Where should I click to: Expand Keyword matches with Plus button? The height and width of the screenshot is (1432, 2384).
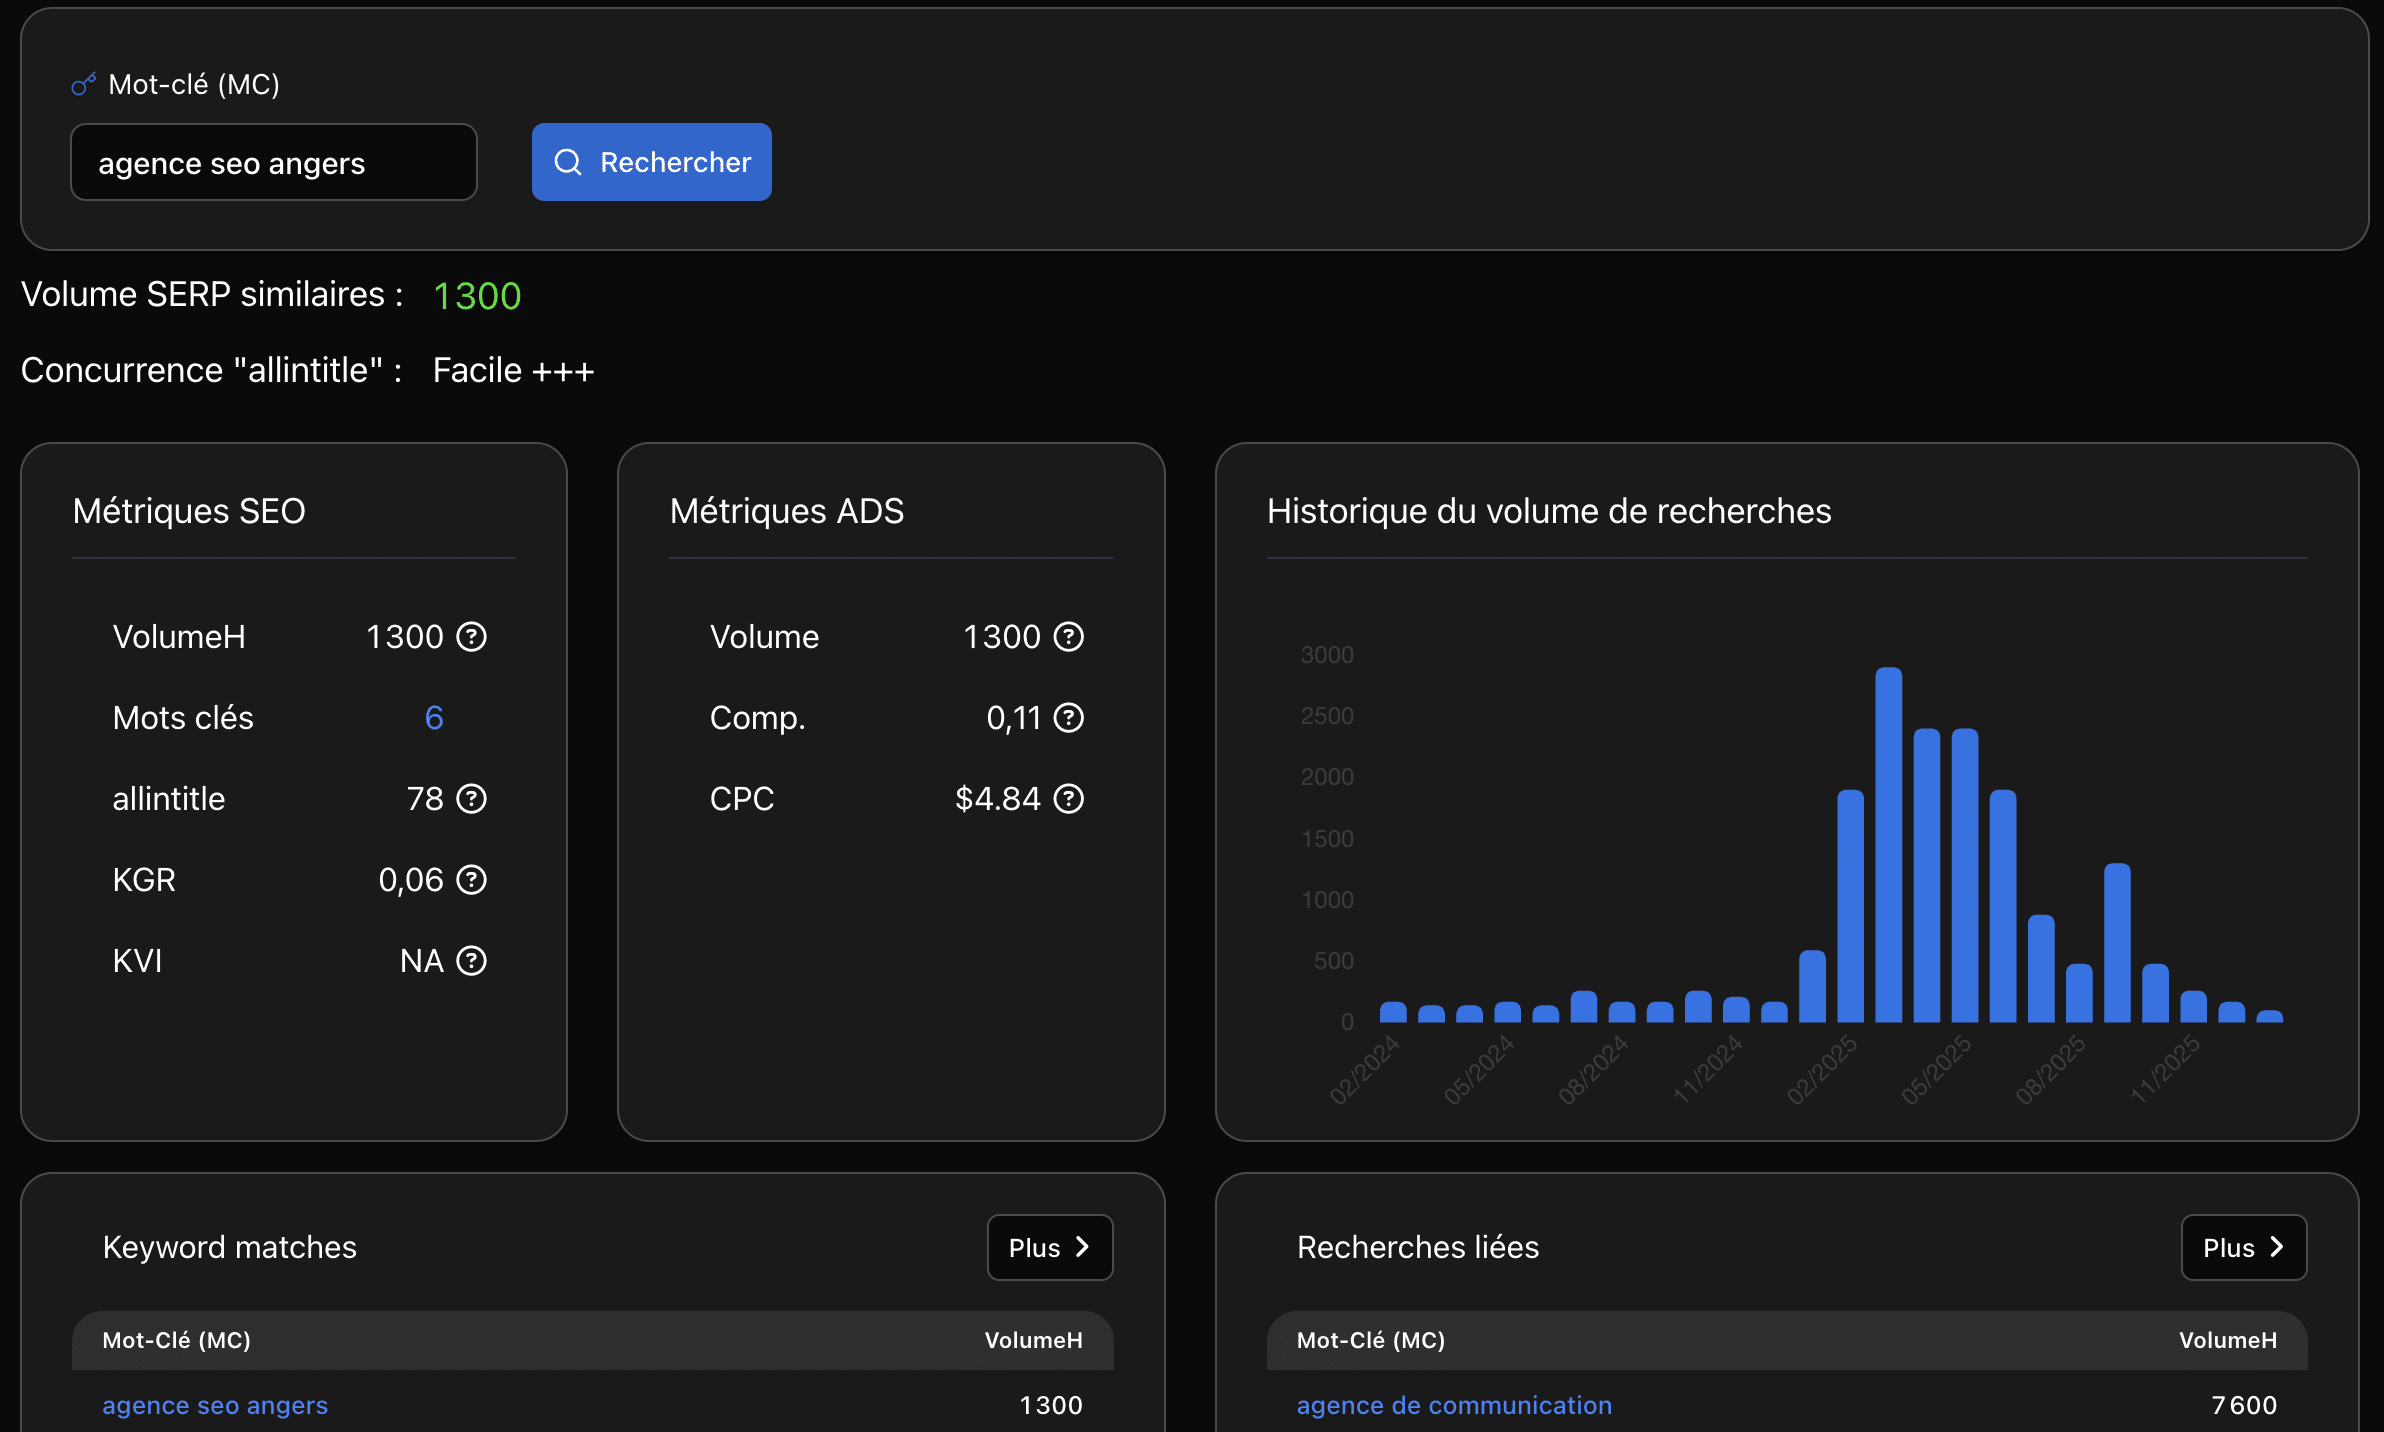pos(1049,1247)
